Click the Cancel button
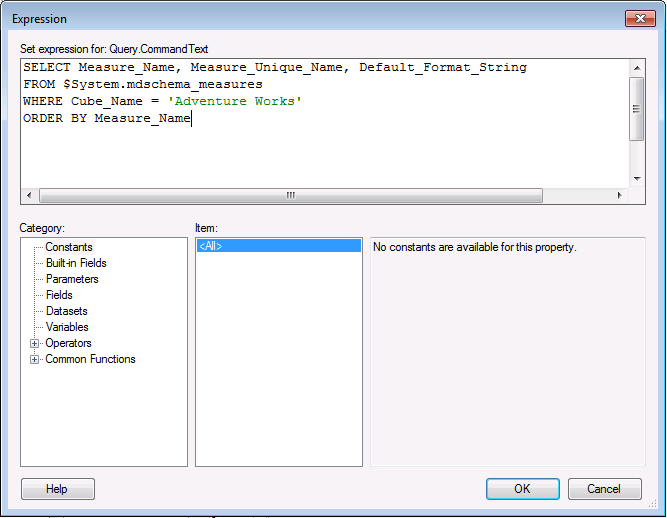The width and height of the screenshot is (667, 518). [x=604, y=489]
